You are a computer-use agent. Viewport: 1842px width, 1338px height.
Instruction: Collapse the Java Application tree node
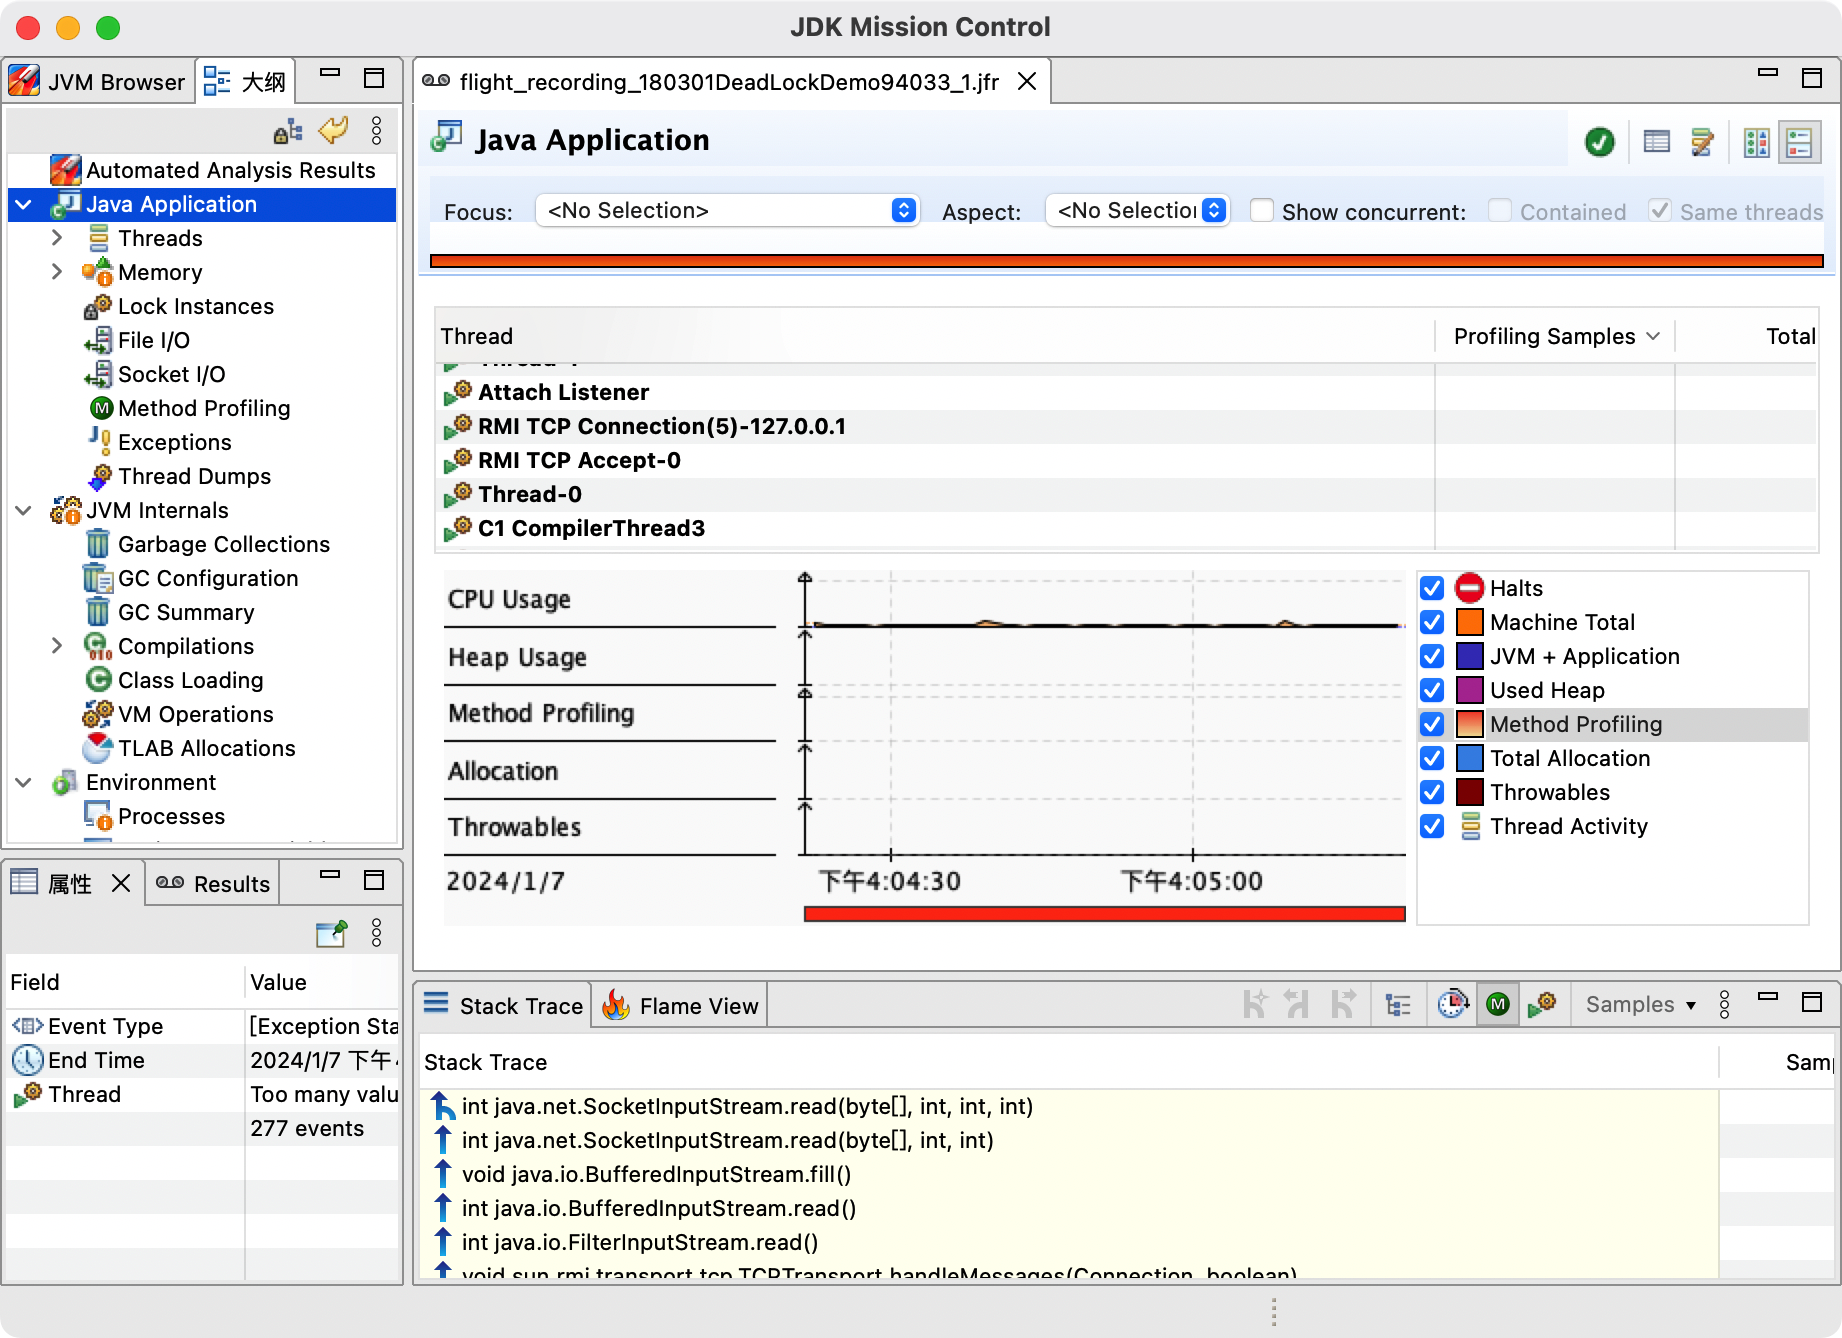tap(24, 205)
